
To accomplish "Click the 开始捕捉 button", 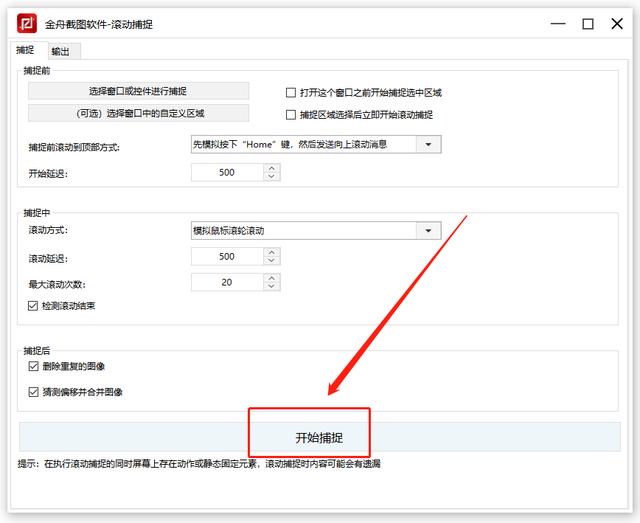I will point(320,437).
